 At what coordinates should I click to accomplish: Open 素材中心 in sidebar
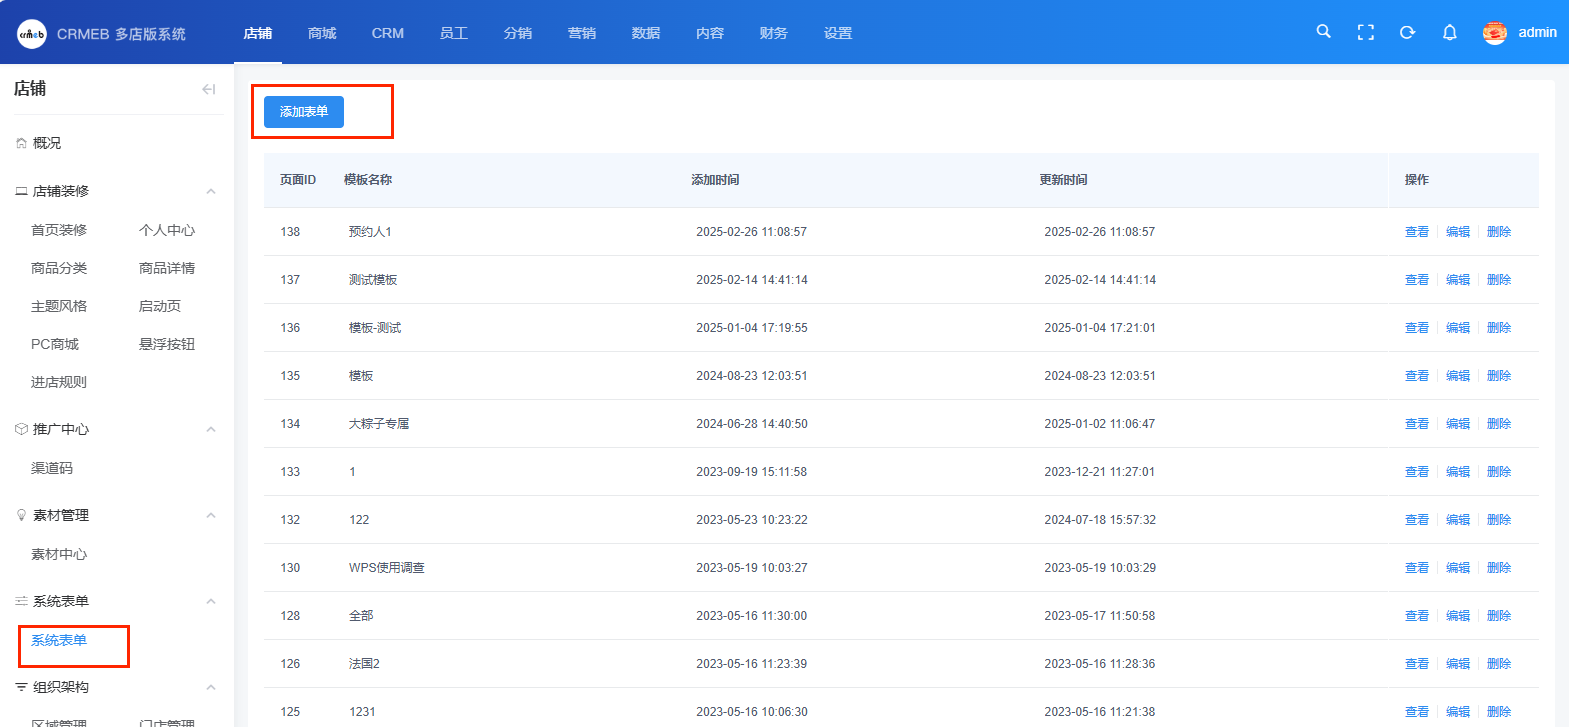point(59,554)
